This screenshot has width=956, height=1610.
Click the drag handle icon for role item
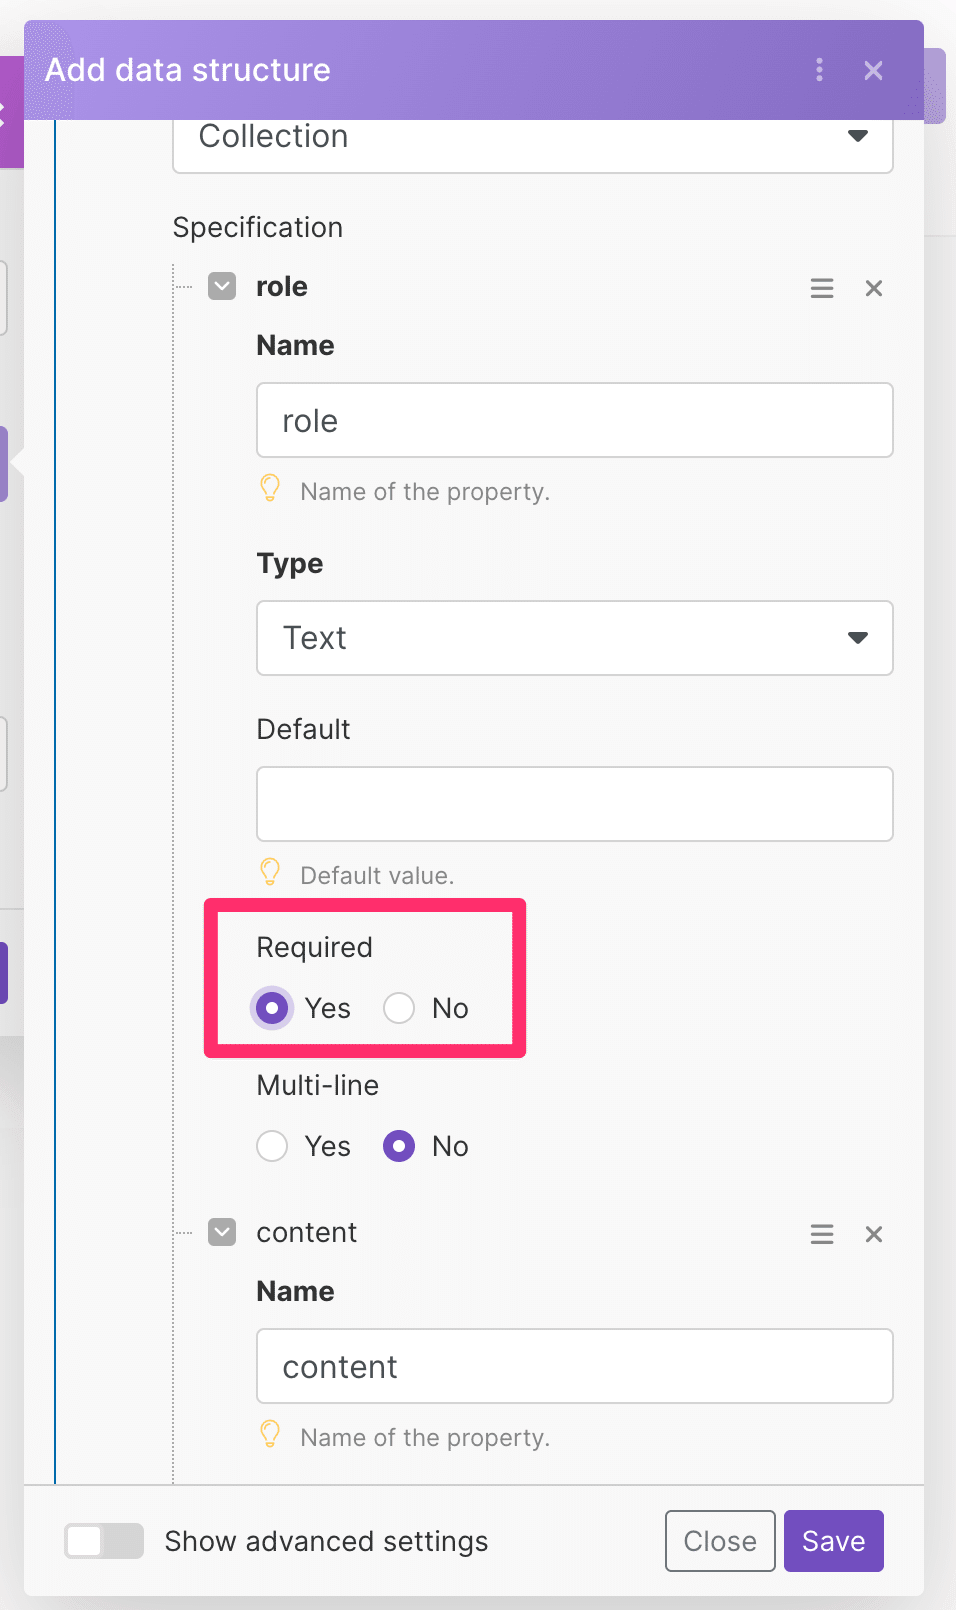(822, 288)
